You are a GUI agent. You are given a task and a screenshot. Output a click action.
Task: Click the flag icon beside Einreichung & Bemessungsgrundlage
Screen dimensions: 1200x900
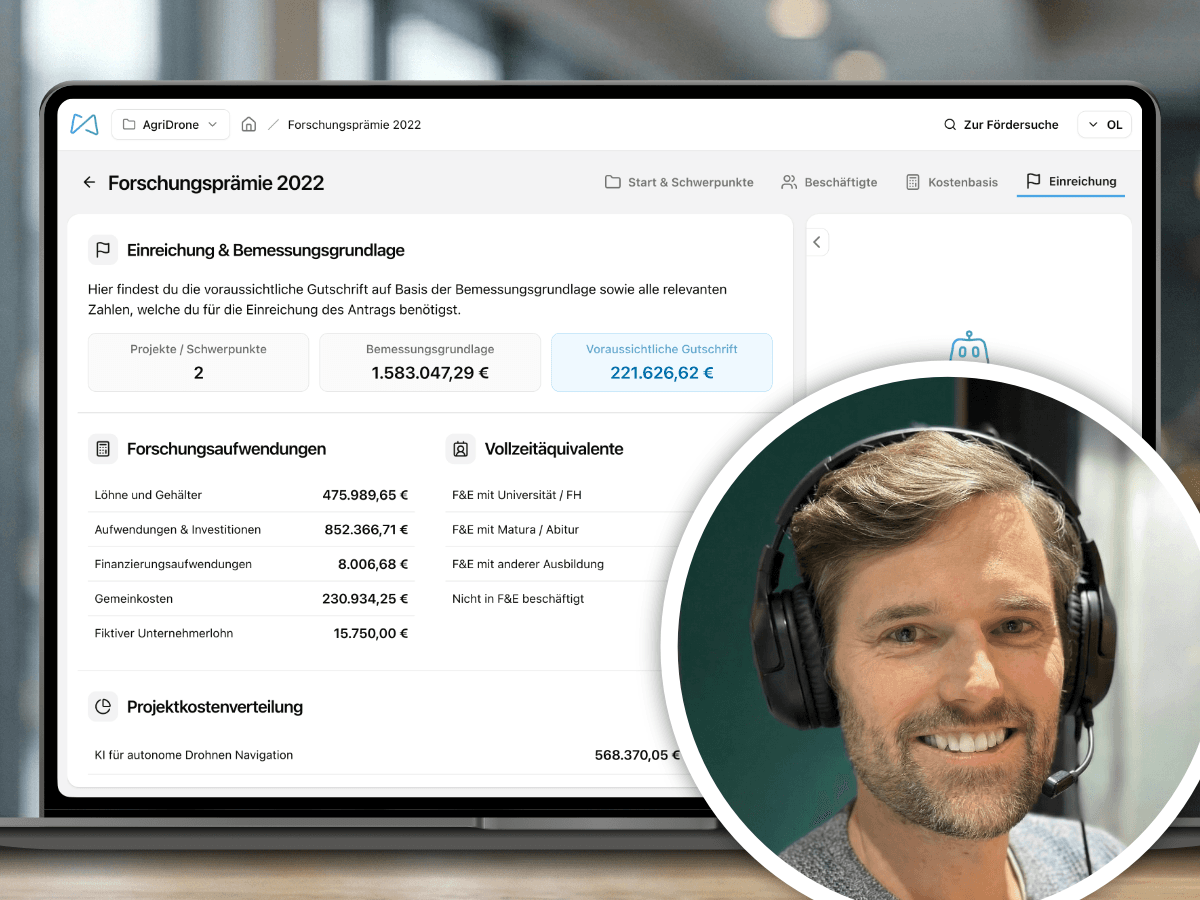coord(103,250)
